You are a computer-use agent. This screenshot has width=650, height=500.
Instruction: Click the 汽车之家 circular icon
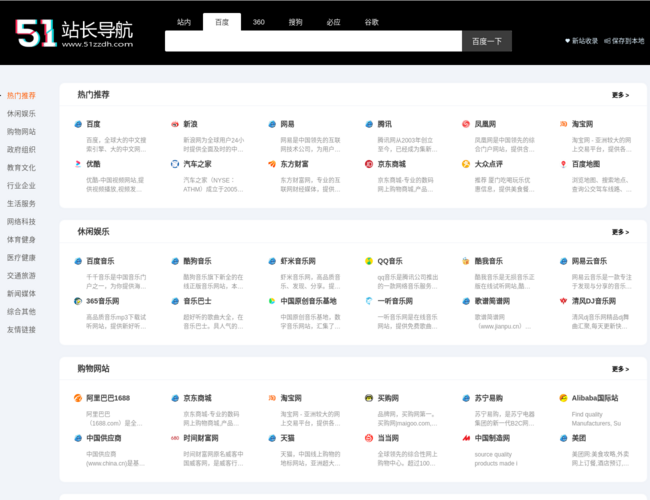[175, 164]
